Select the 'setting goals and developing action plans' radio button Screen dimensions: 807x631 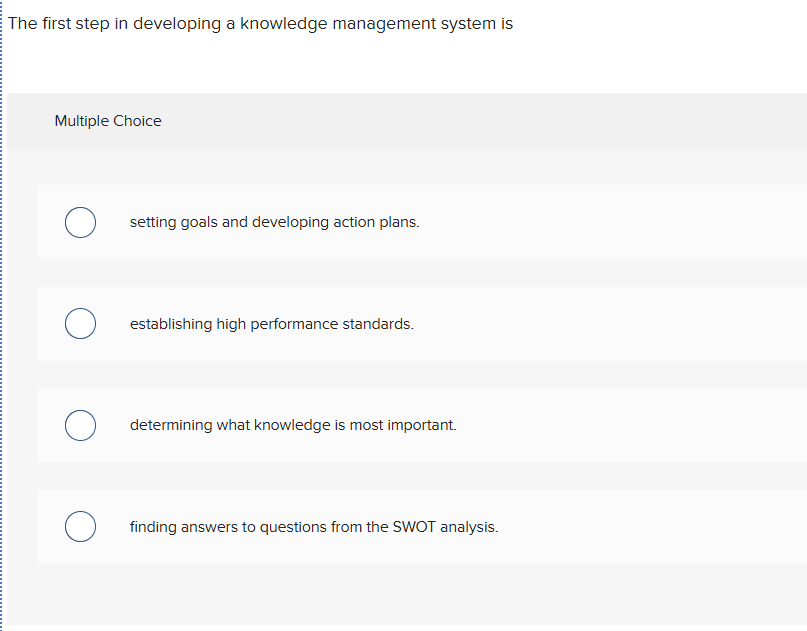pyautogui.click(x=80, y=222)
